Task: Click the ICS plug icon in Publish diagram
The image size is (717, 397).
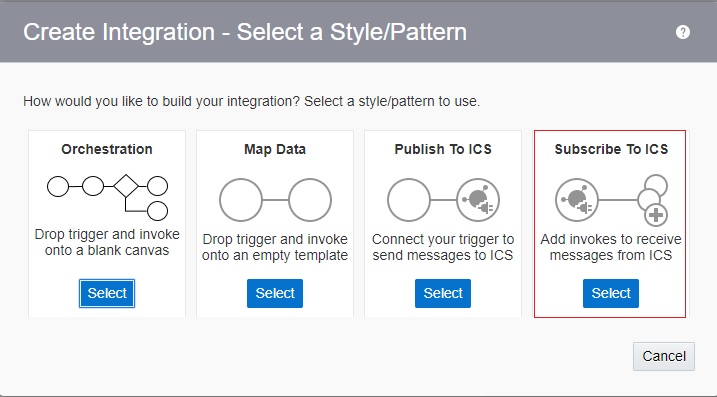Action: coord(478,200)
